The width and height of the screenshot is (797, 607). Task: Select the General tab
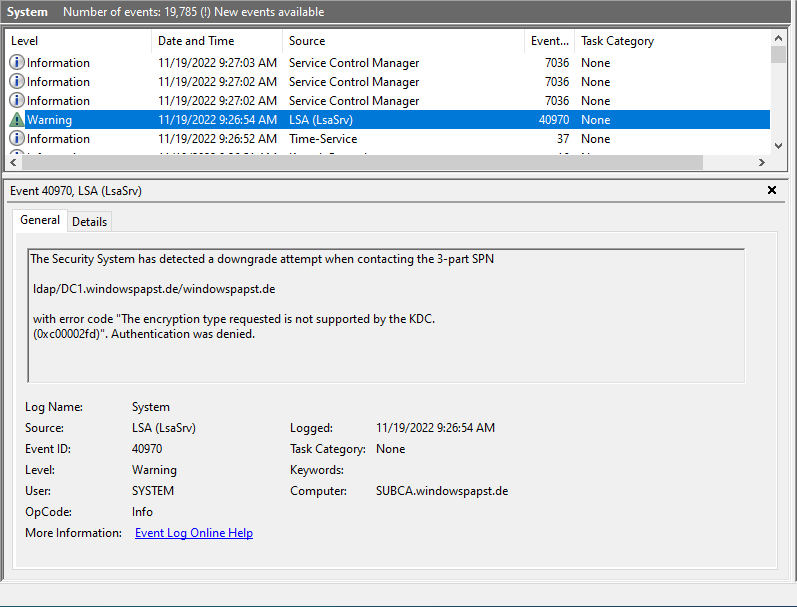click(x=40, y=220)
